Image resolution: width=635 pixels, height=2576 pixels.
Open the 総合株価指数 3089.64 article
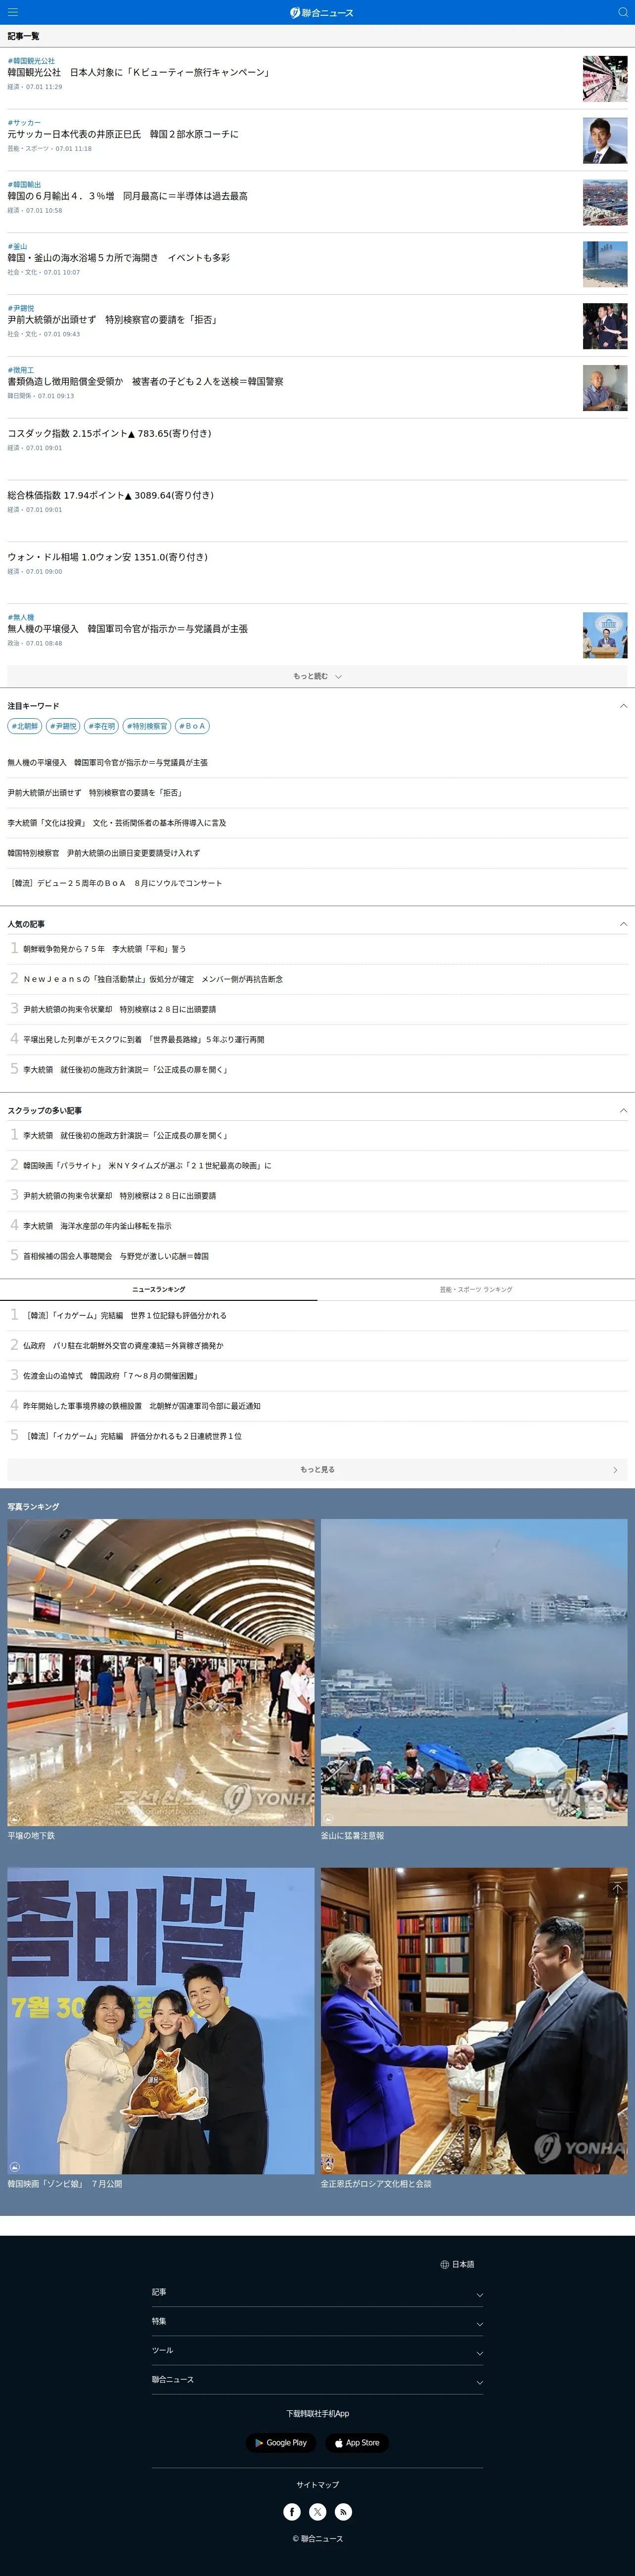click(111, 495)
